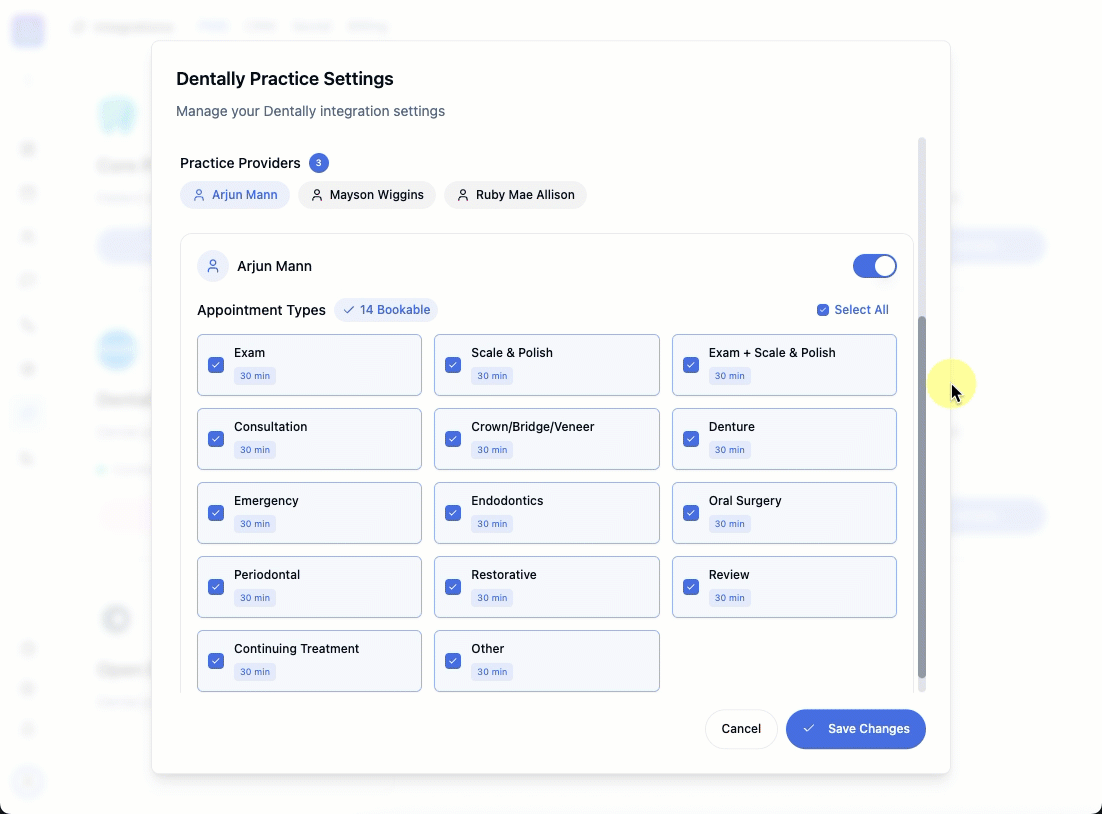Click the avatar icon in the Arjun Mann card header
1102x814 pixels.
point(212,266)
